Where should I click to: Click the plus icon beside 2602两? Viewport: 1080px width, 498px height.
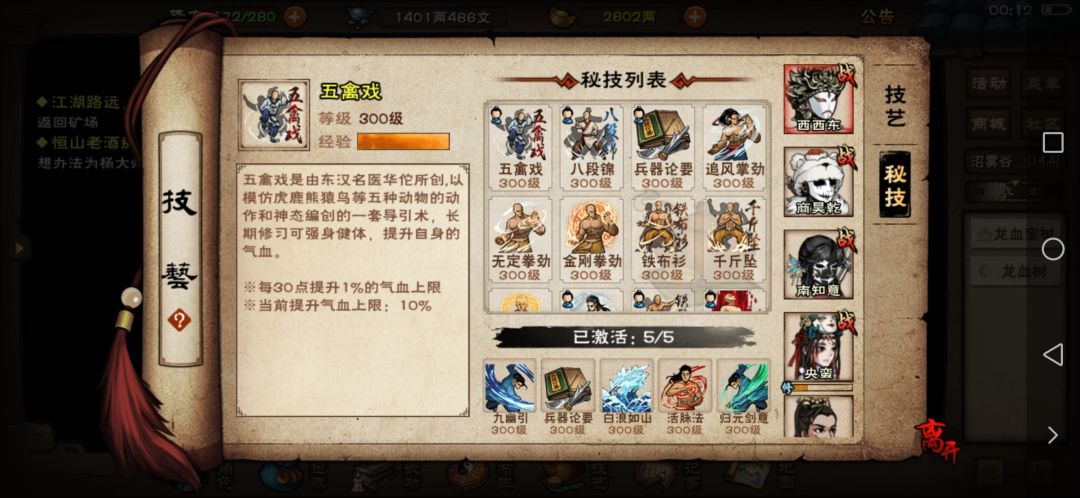point(695,17)
